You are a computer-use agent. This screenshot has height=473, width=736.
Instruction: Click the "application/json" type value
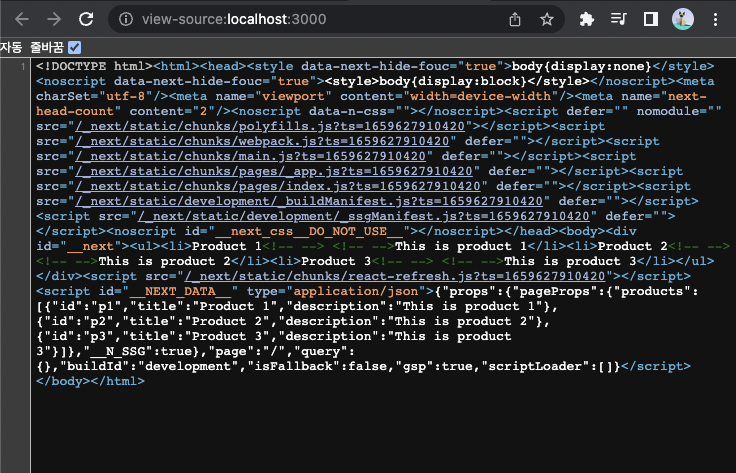[x=356, y=291]
